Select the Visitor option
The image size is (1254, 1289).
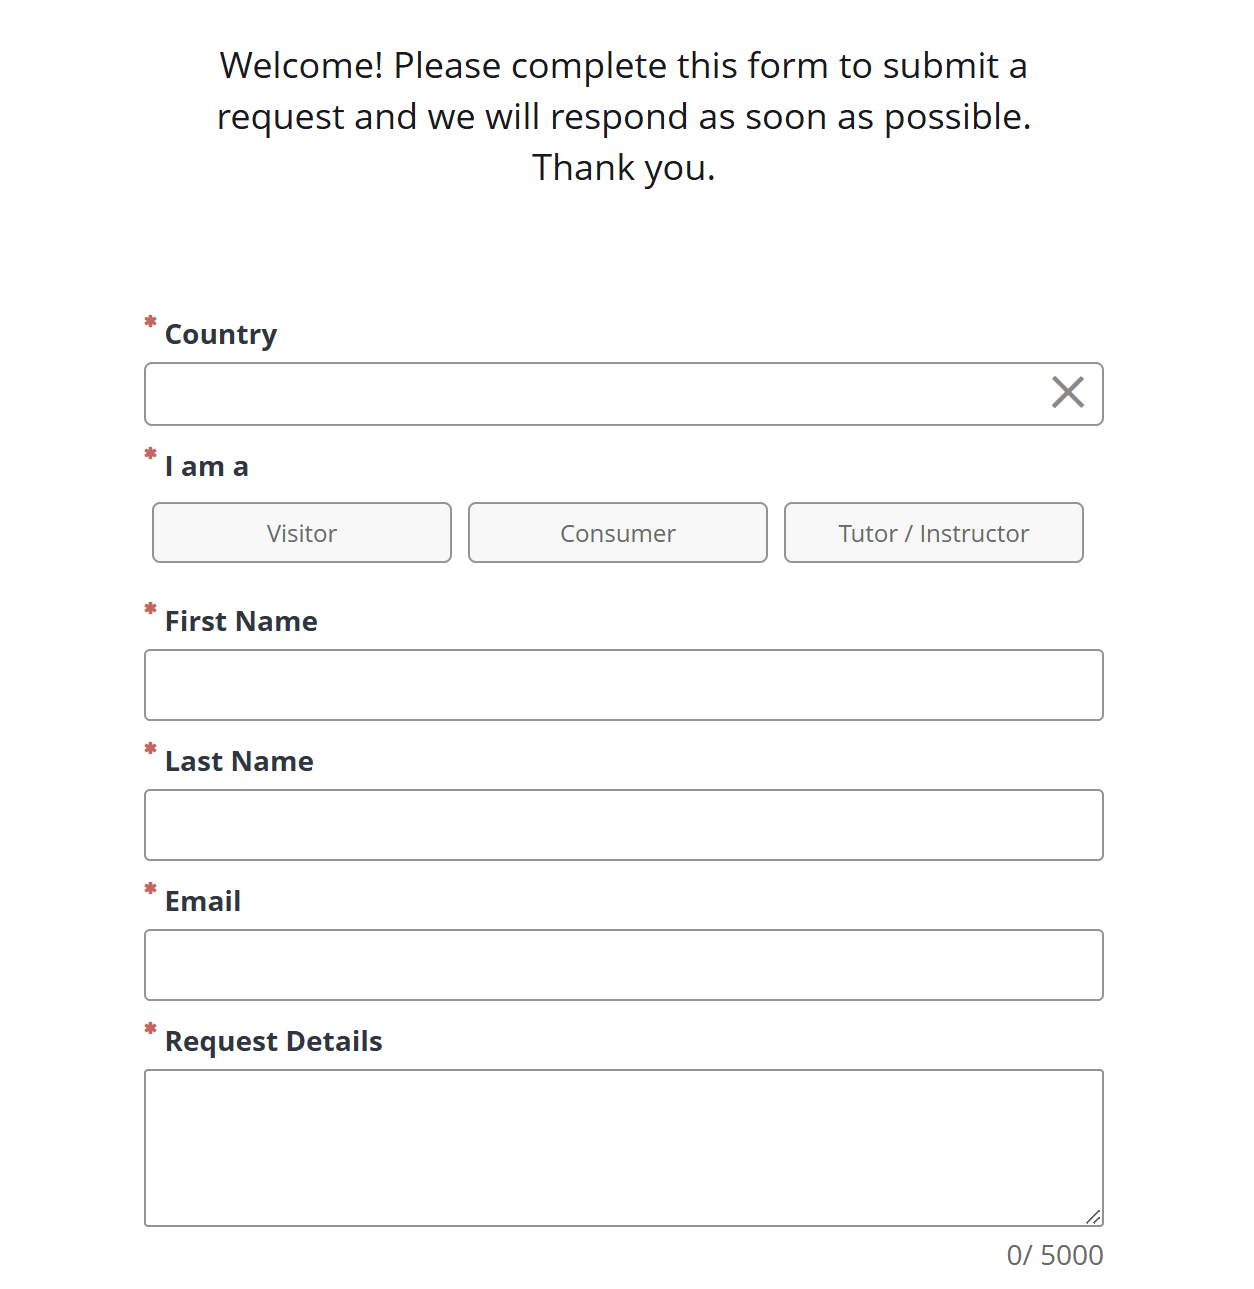coord(301,532)
